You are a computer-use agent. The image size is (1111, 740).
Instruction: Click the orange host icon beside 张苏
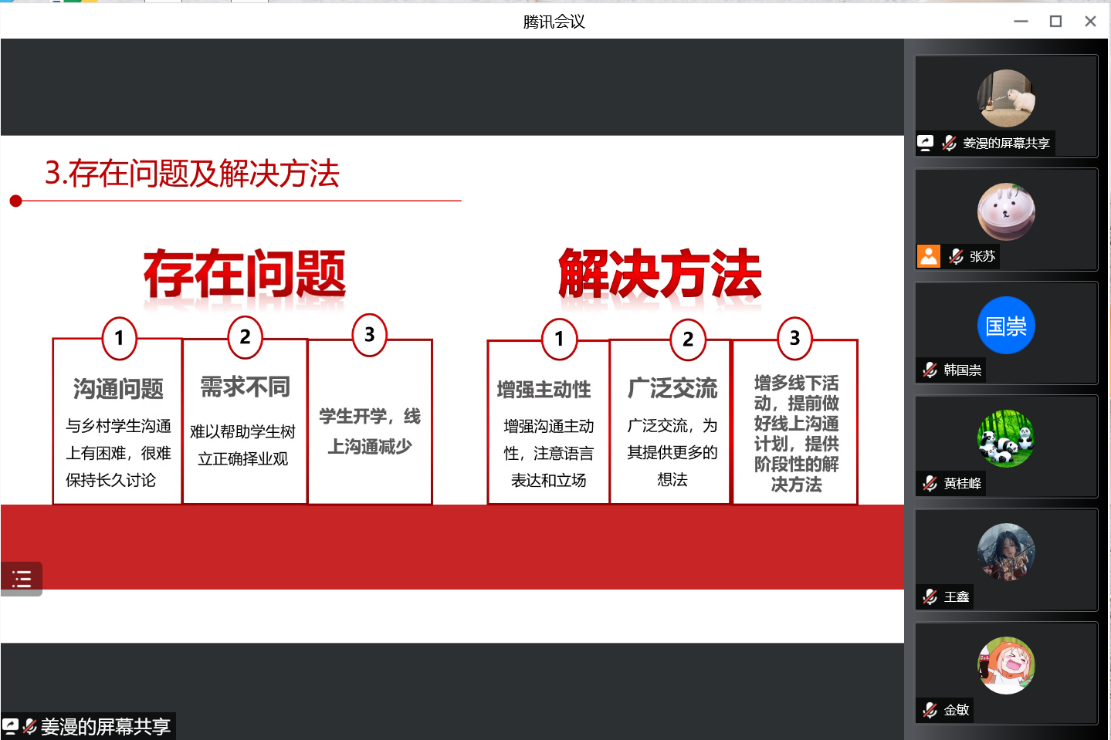(x=929, y=256)
